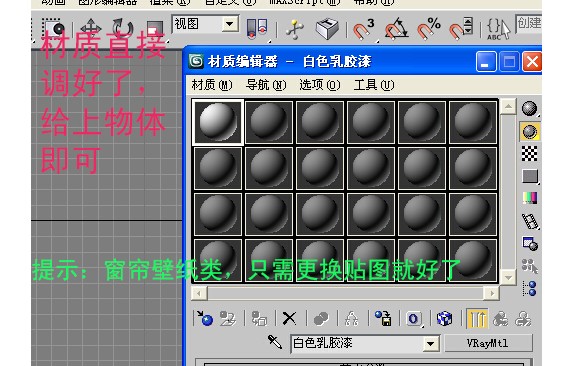Toggle the Show End Result icon
This screenshot has width=573, height=366.
pyautogui.click(x=477, y=319)
